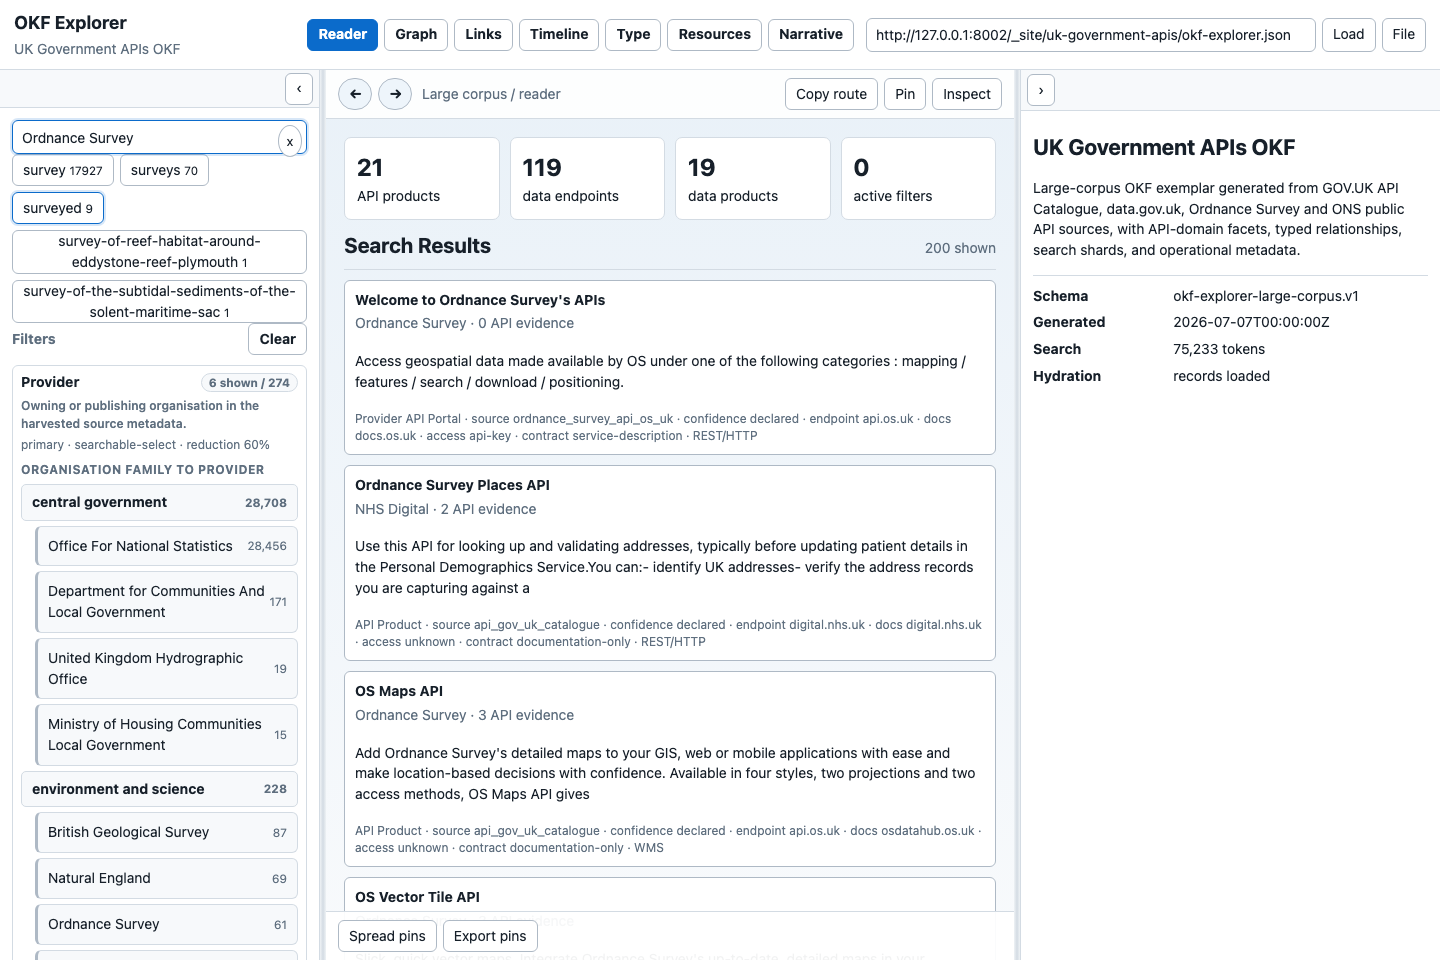This screenshot has width=1440, height=960.
Task: Filter by Ministry of Housing Communities Local Government
Action: pos(167,735)
